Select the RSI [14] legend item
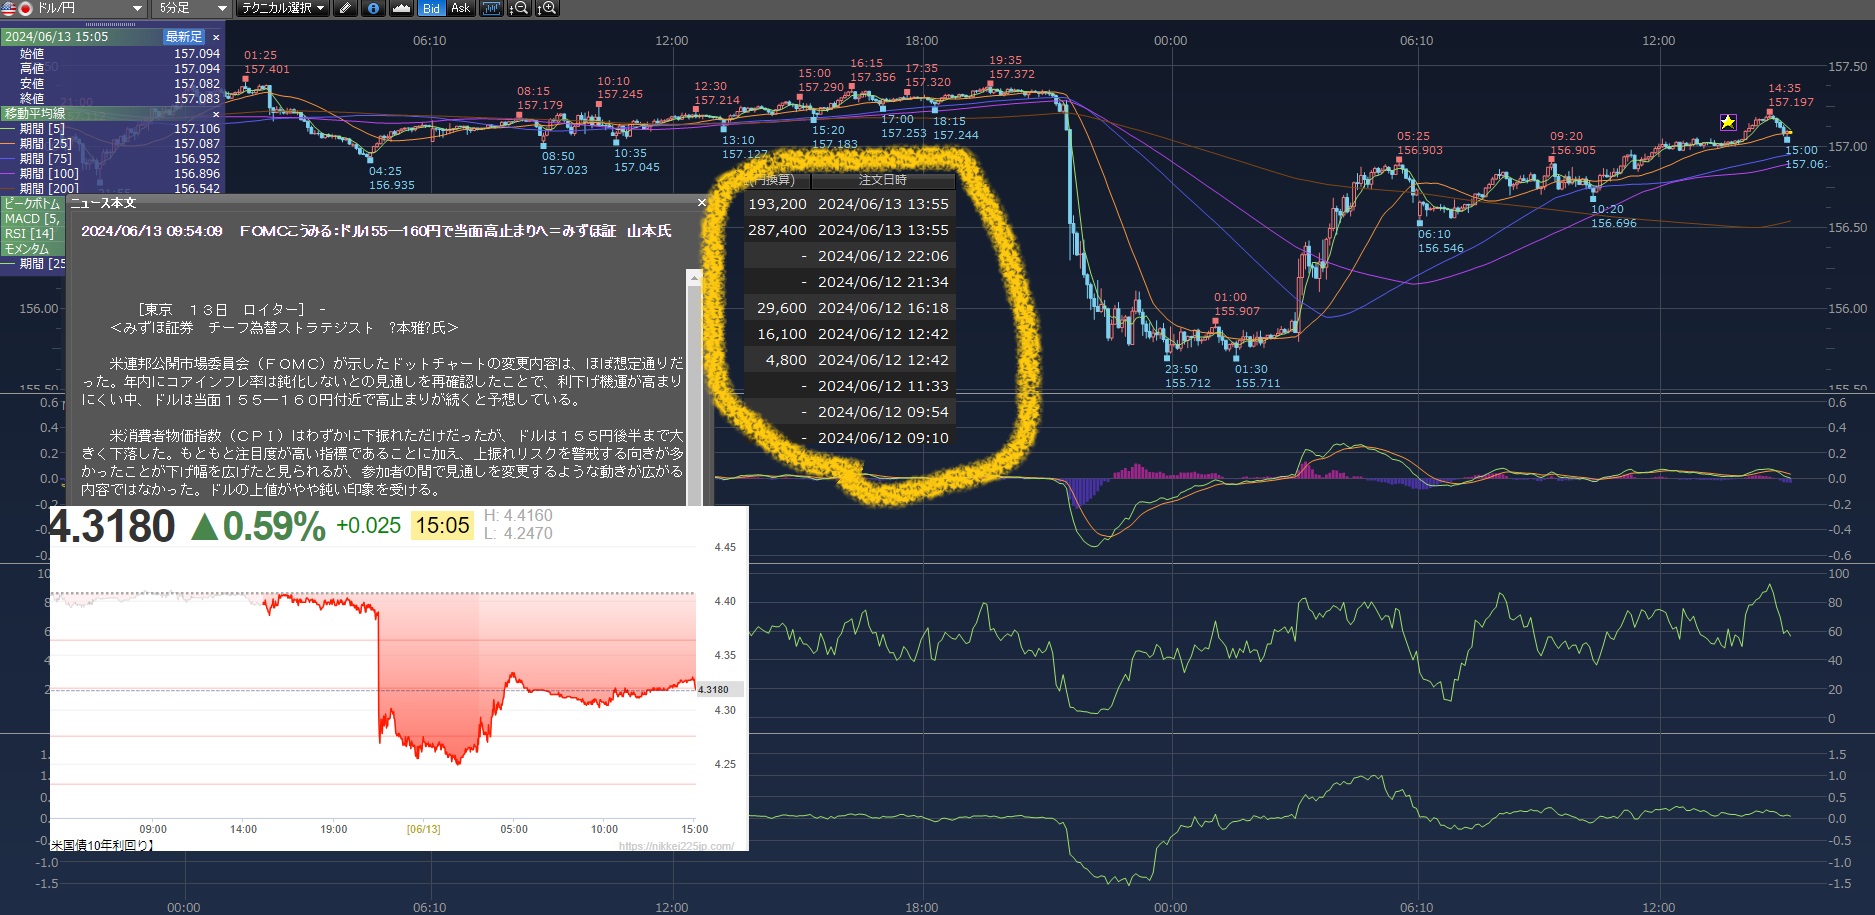Viewport: 1875px width, 915px height. (x=30, y=234)
